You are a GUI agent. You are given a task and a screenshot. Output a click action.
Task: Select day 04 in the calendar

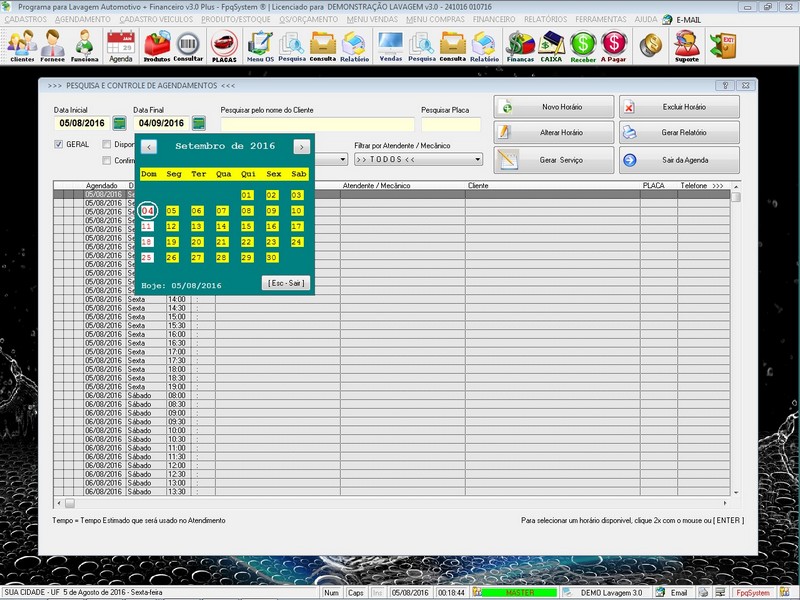pos(147,211)
